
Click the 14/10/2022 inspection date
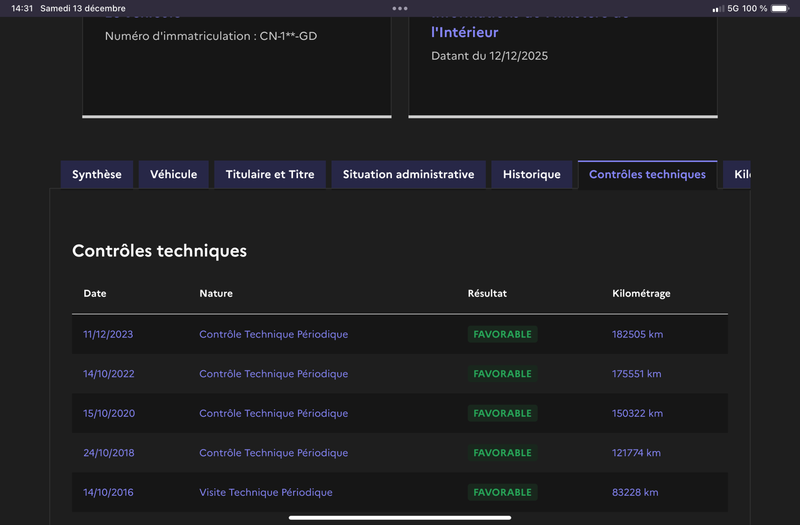coord(108,374)
